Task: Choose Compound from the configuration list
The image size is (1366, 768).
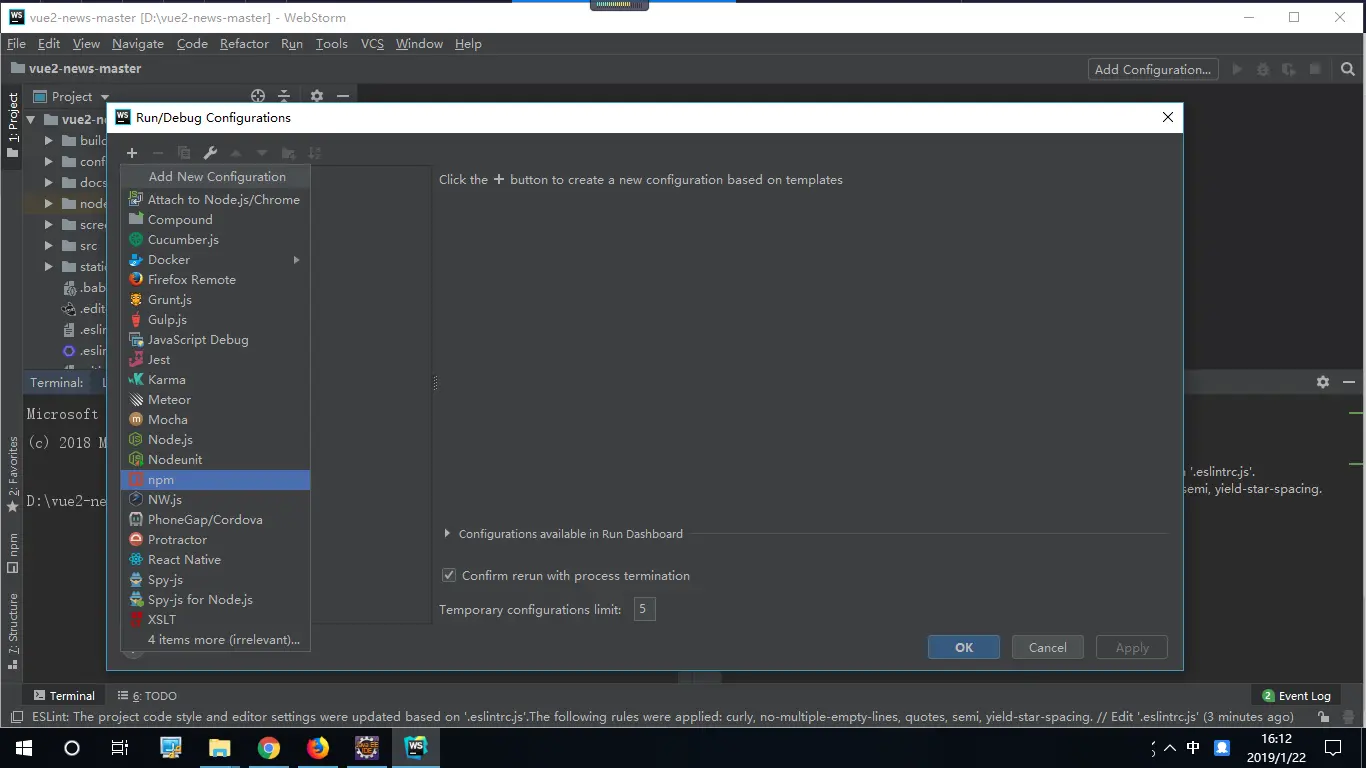Action: pyautogui.click(x=215, y=219)
